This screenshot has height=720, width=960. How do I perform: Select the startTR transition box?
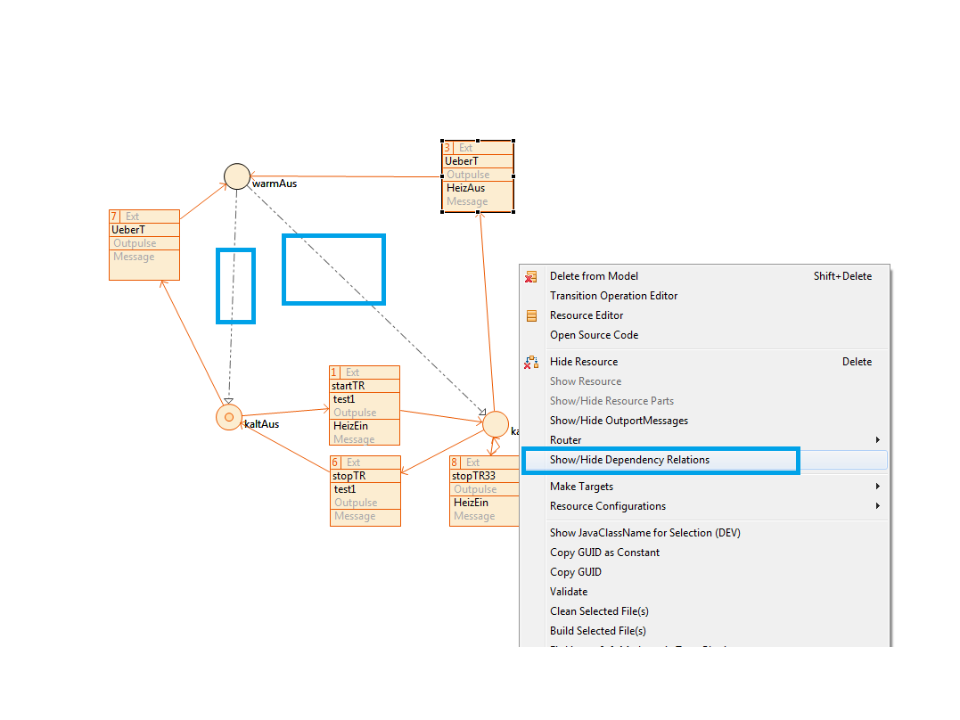click(x=364, y=386)
